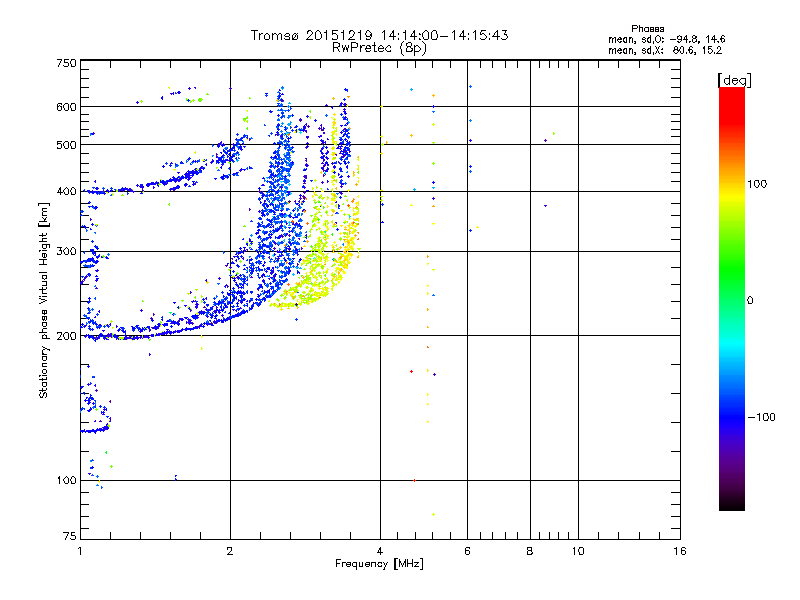Viewport: 800px width, 600px height.
Task: Click the '200' height axis tick label
Action: click(66, 336)
